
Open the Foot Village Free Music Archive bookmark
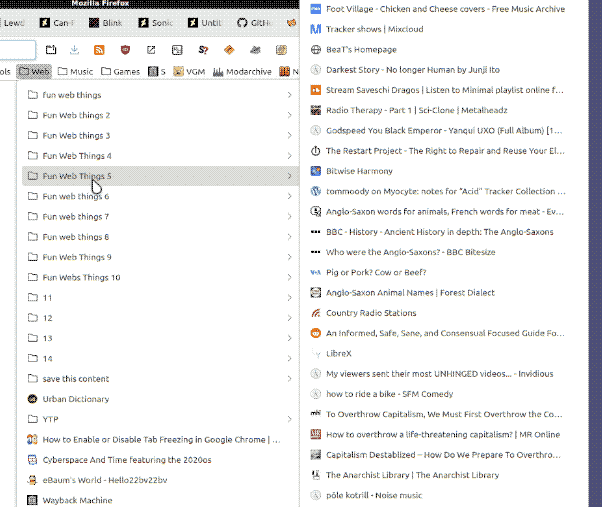[x=444, y=9]
